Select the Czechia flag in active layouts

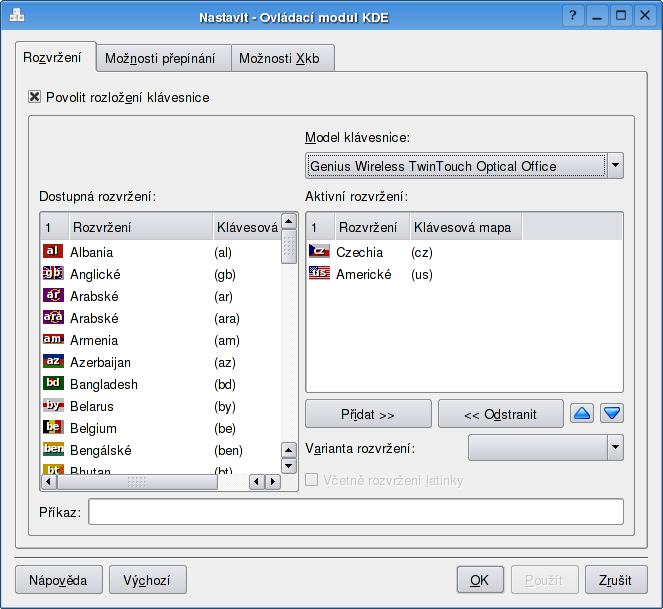coord(319,252)
